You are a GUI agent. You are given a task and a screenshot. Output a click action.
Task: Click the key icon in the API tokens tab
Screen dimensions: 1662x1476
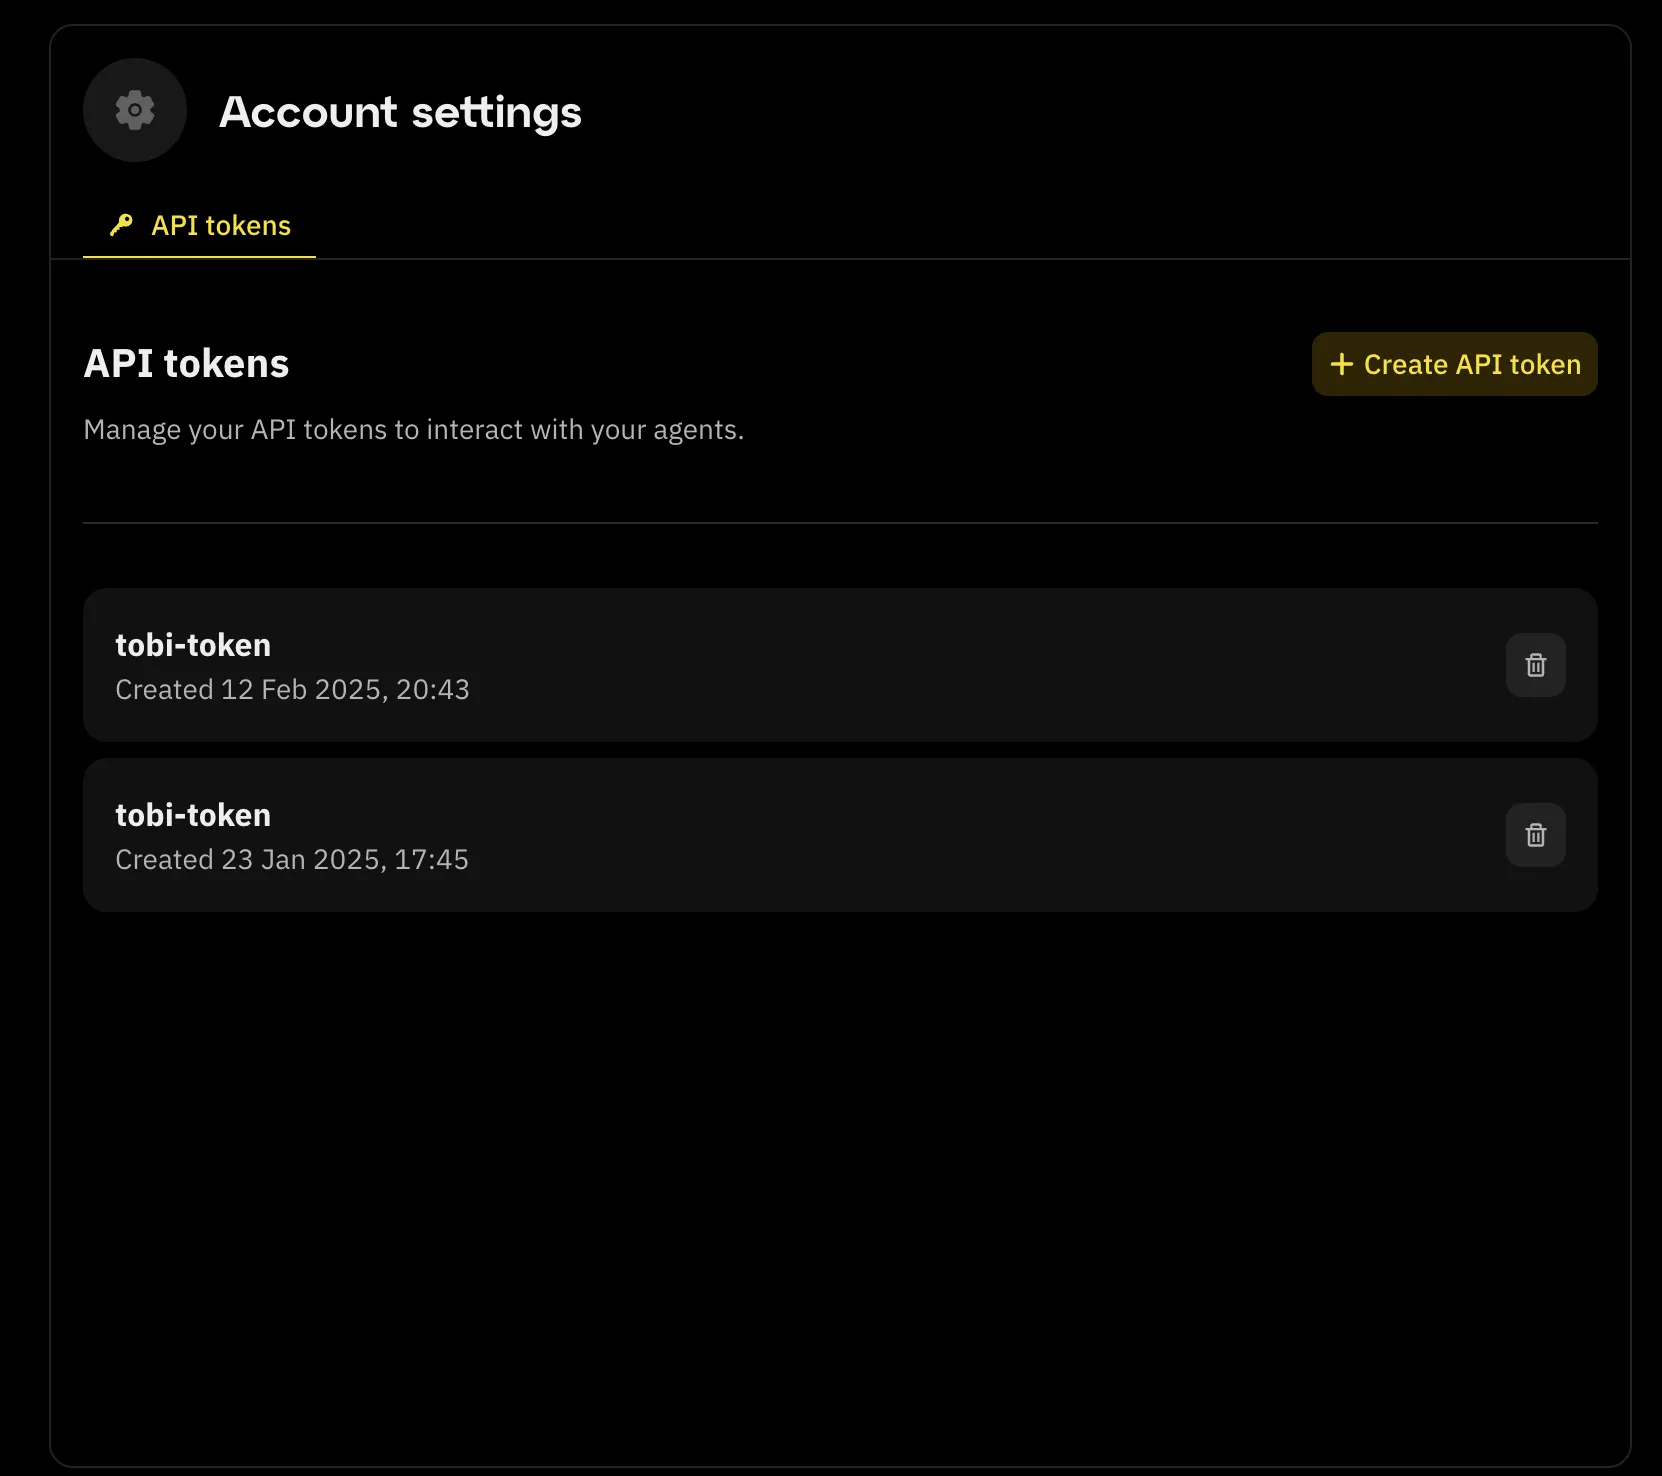pyautogui.click(x=121, y=225)
